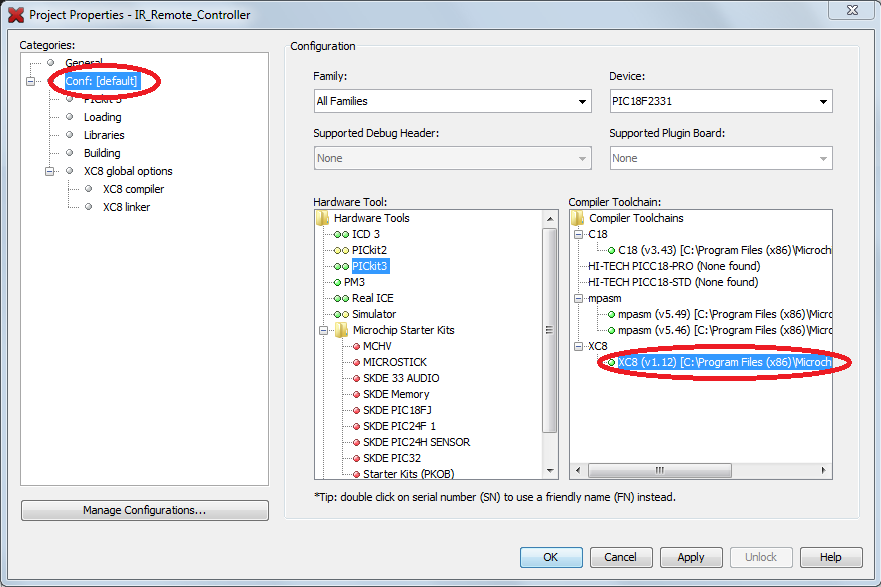Select SKDE PIC24F 1 starter kit
This screenshot has width=881, height=587.
[x=399, y=426]
